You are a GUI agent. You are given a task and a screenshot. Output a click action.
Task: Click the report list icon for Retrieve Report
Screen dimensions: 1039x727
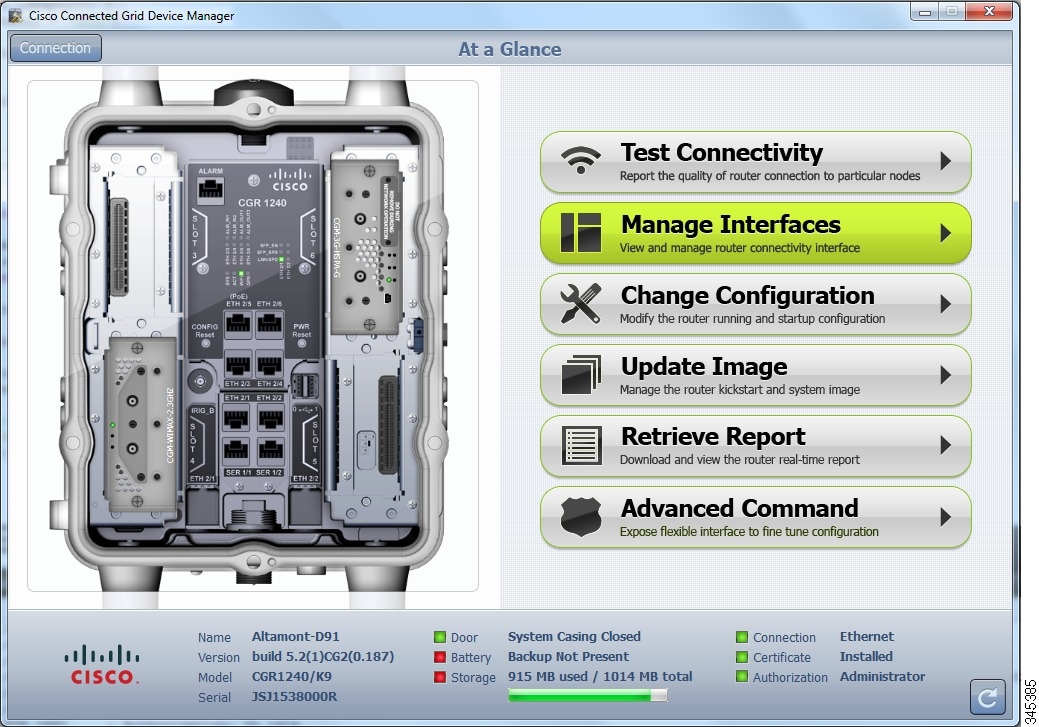581,445
